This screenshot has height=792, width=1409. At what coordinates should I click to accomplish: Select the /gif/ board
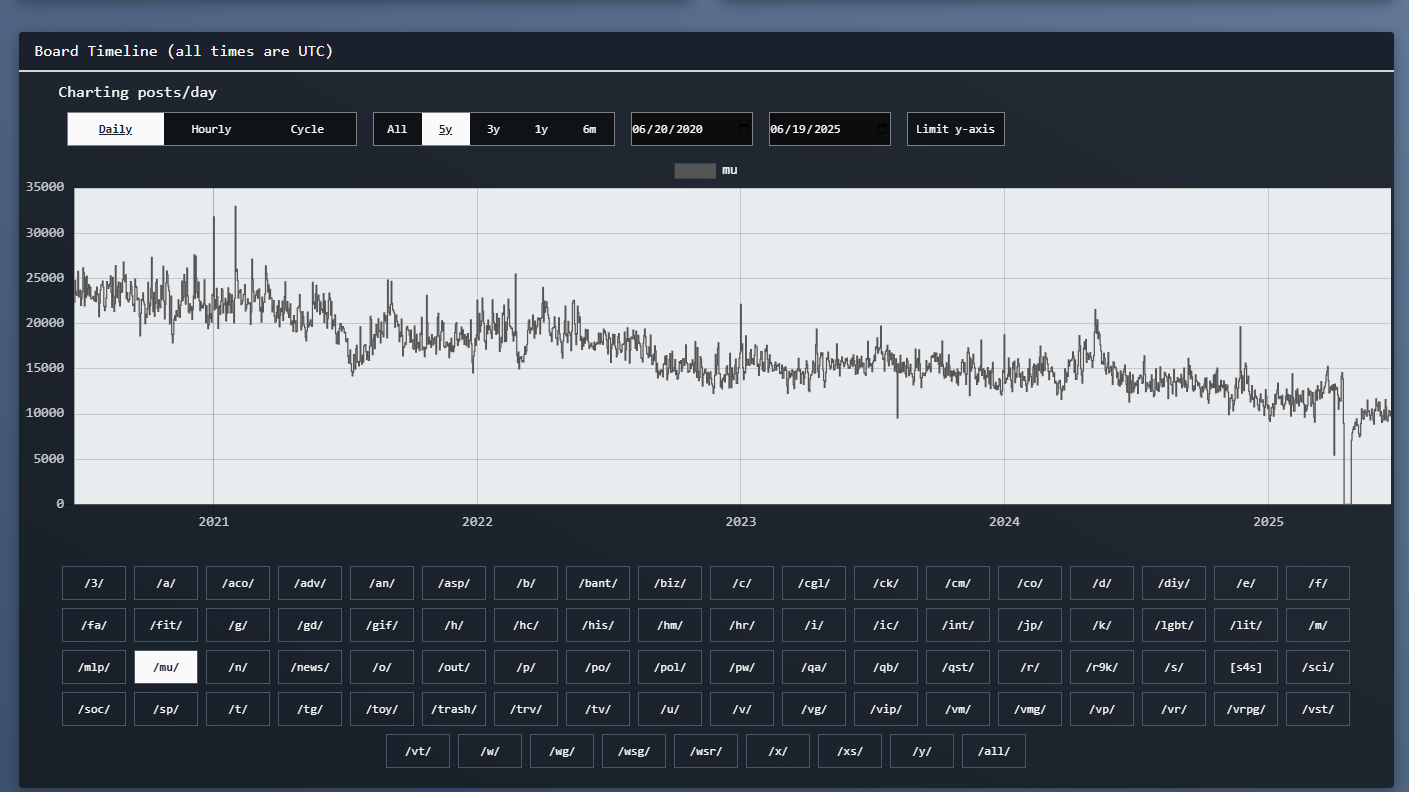[382, 625]
